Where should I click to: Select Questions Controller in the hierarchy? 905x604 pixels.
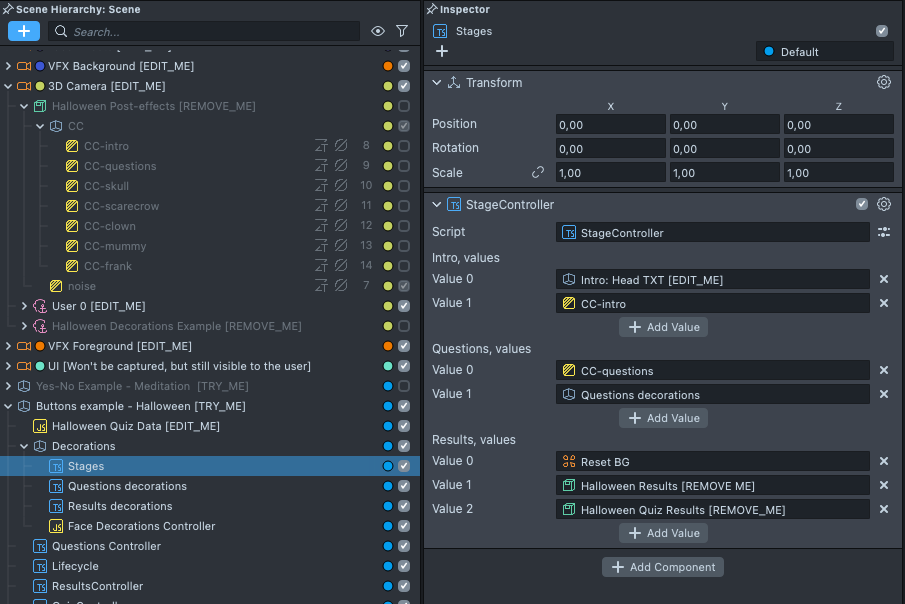(106, 546)
